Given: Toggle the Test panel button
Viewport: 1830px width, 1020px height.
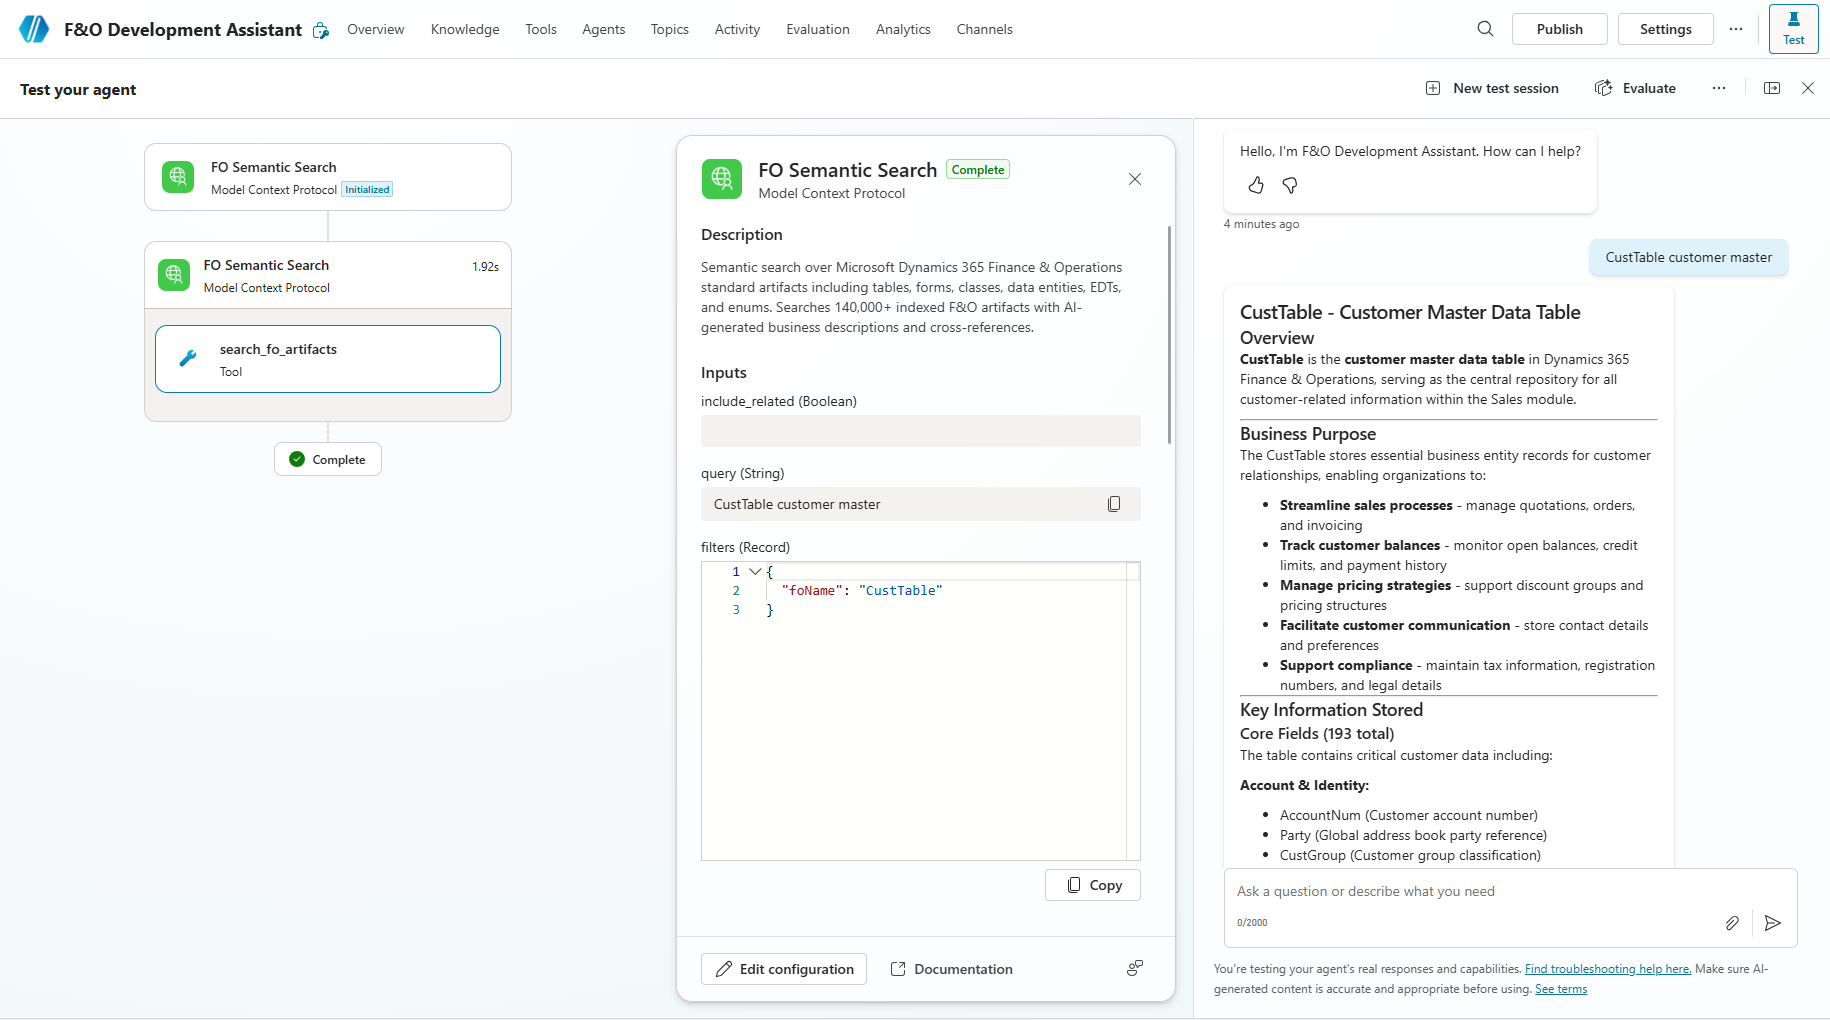Looking at the screenshot, I should tap(1793, 29).
